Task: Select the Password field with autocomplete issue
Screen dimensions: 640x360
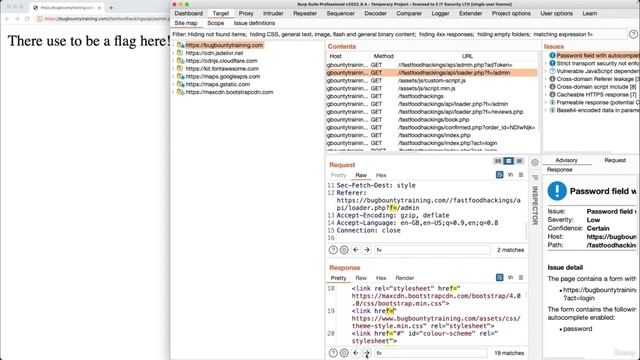Action: pos(598,56)
